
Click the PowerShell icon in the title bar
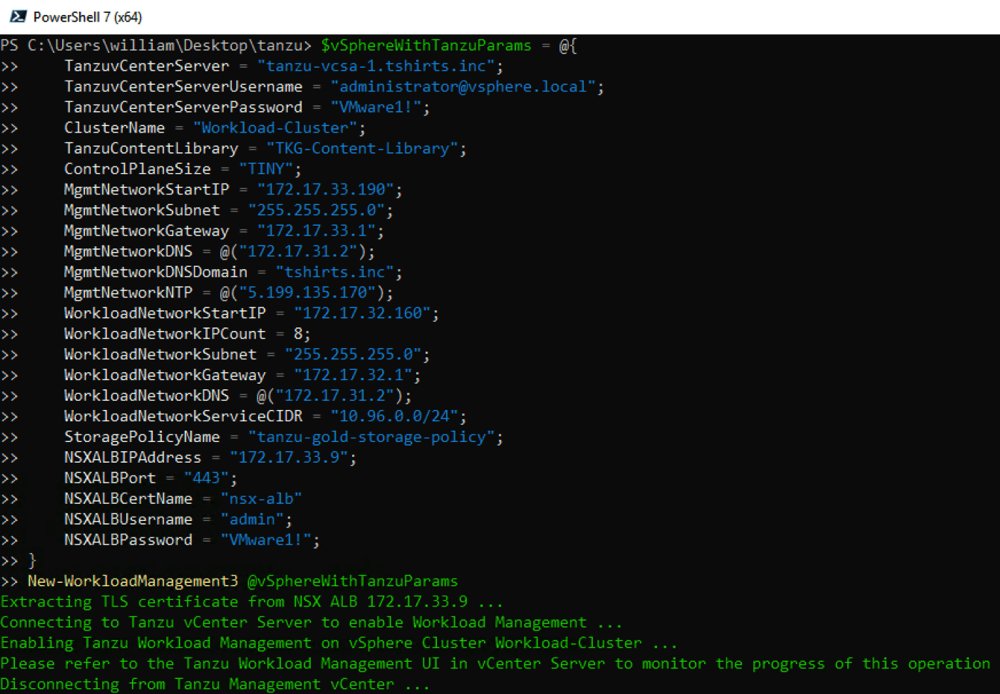tap(18, 17)
